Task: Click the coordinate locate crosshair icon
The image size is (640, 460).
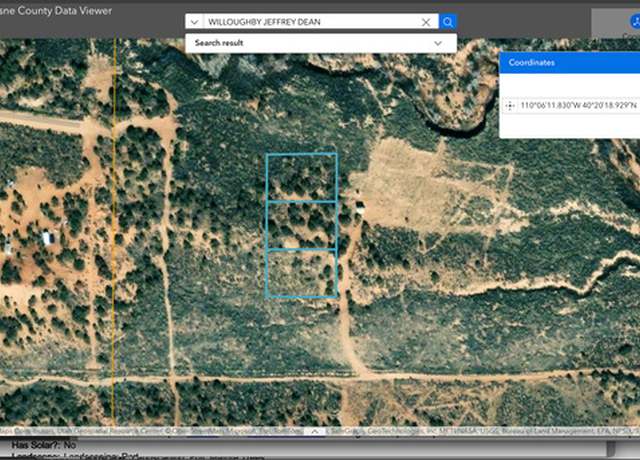Action: point(510,106)
